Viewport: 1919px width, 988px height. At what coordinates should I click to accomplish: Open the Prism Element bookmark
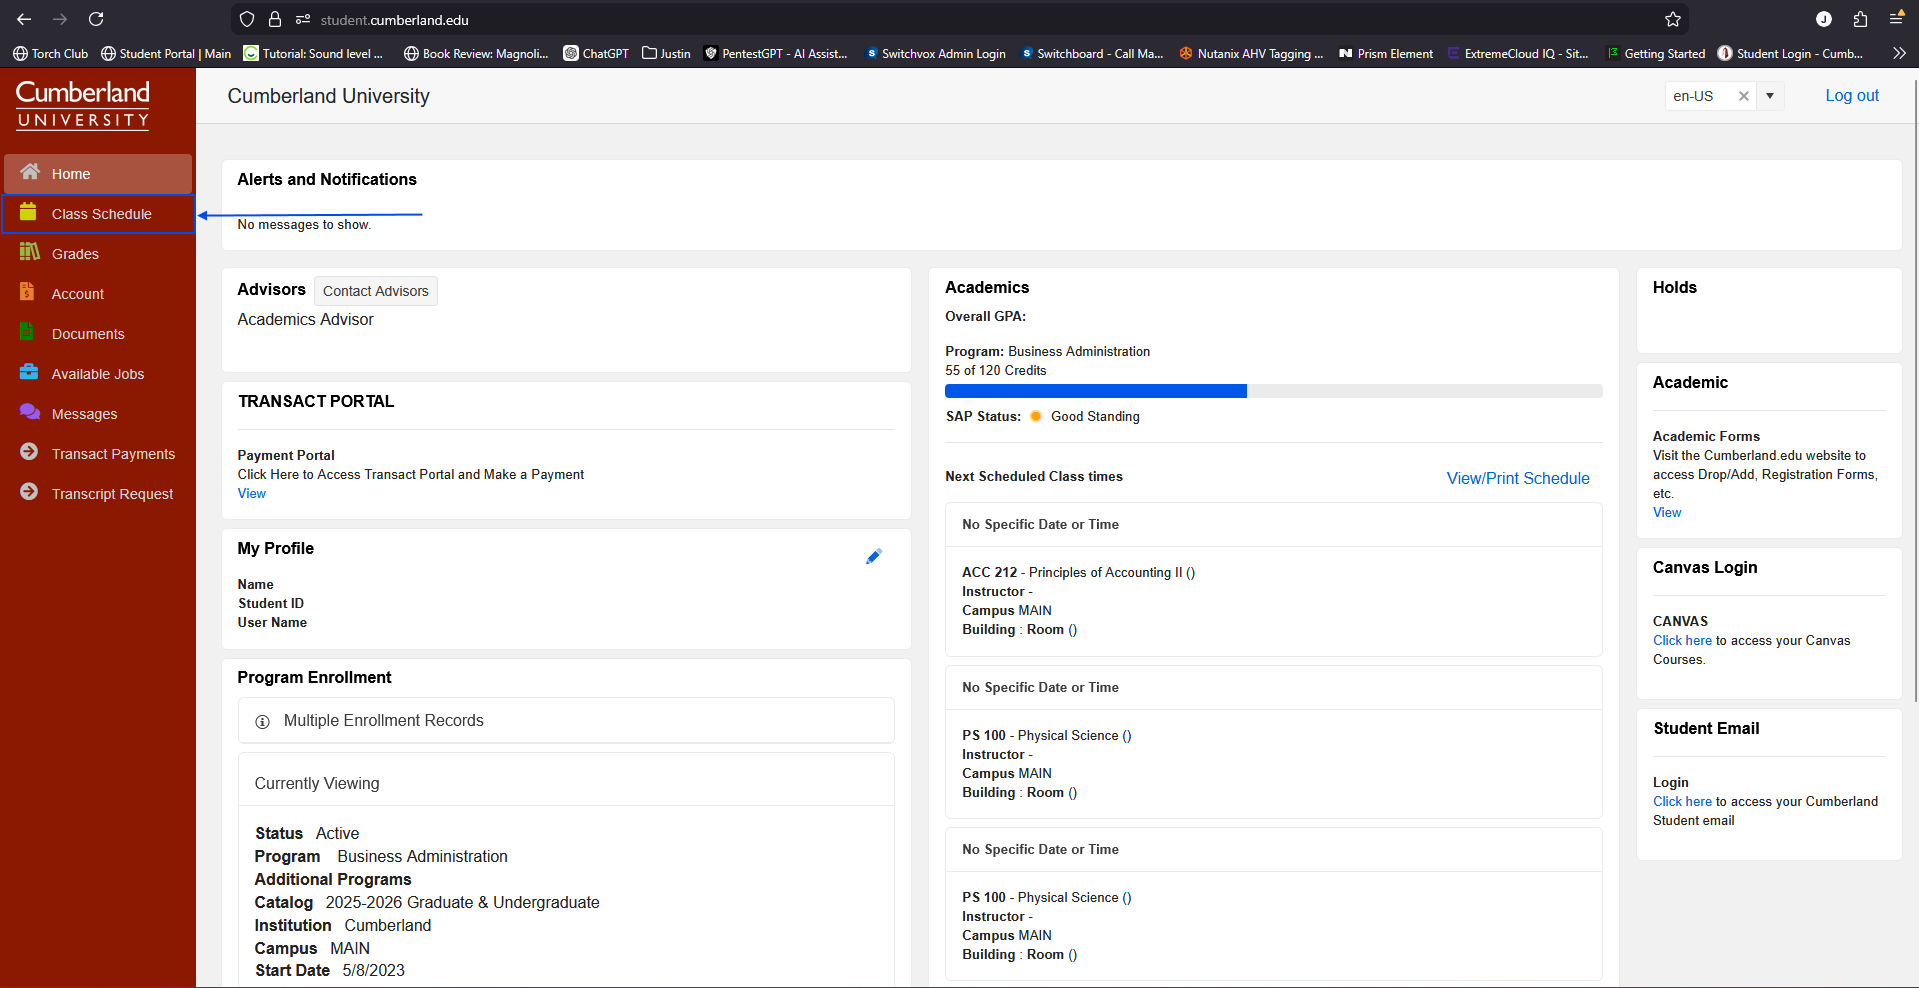[1386, 54]
